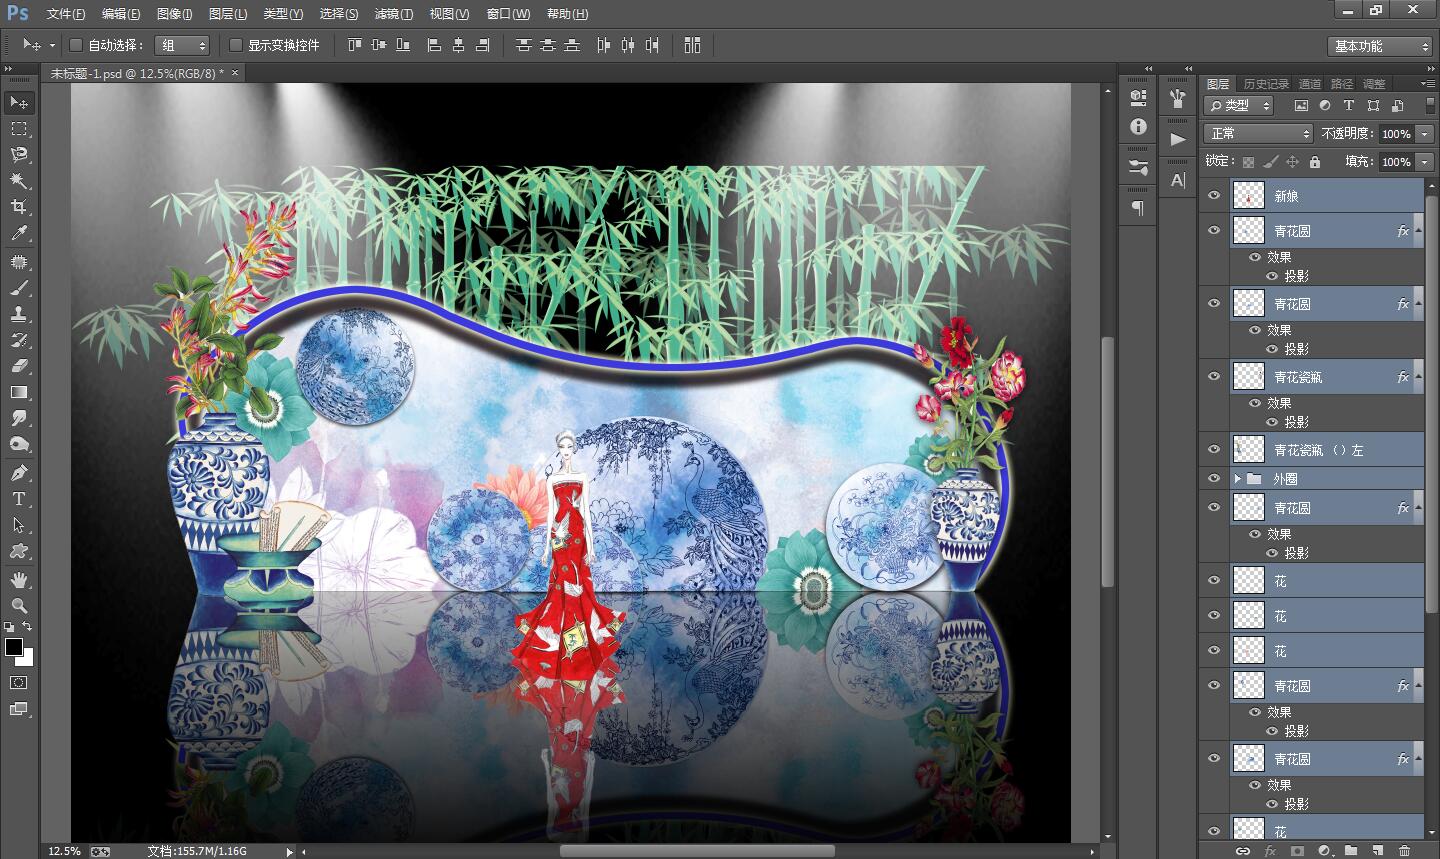Click the foreground color swatch
Screen dimensions: 1440x859
pyautogui.click(x=14, y=647)
